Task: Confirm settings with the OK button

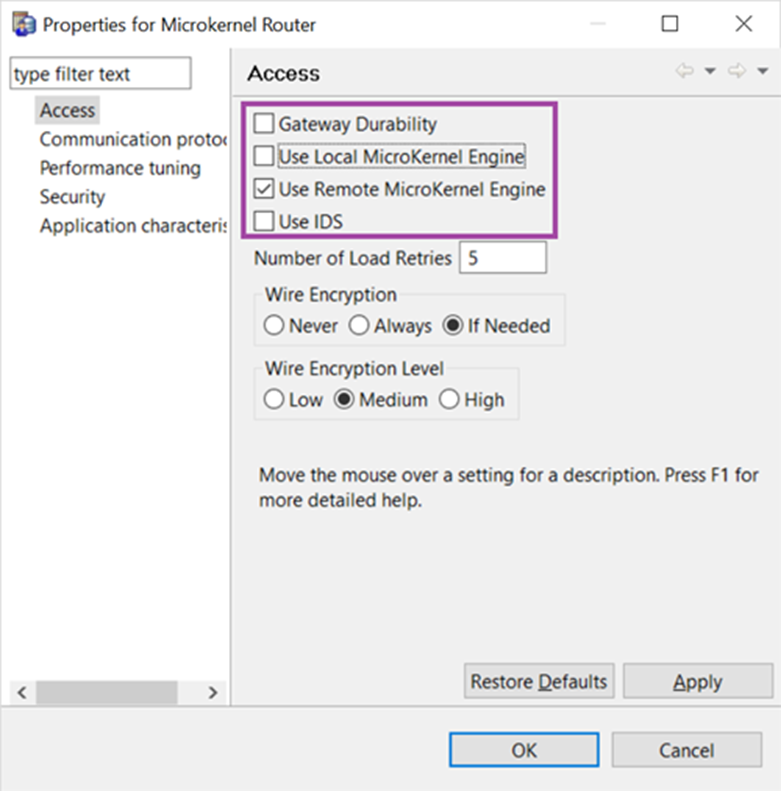Action: (524, 750)
